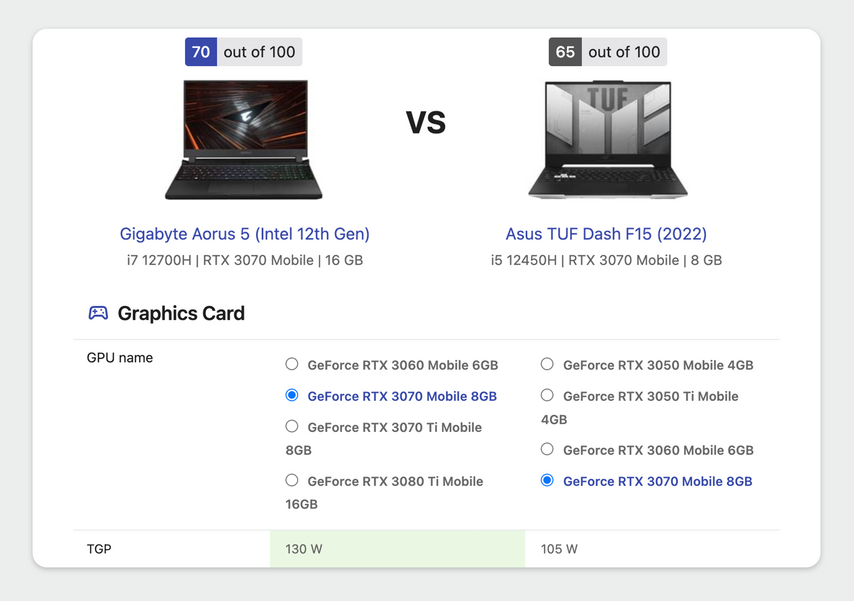This screenshot has height=601, width=854.
Task: Click the i5 12450H spec line
Action: 606,260
